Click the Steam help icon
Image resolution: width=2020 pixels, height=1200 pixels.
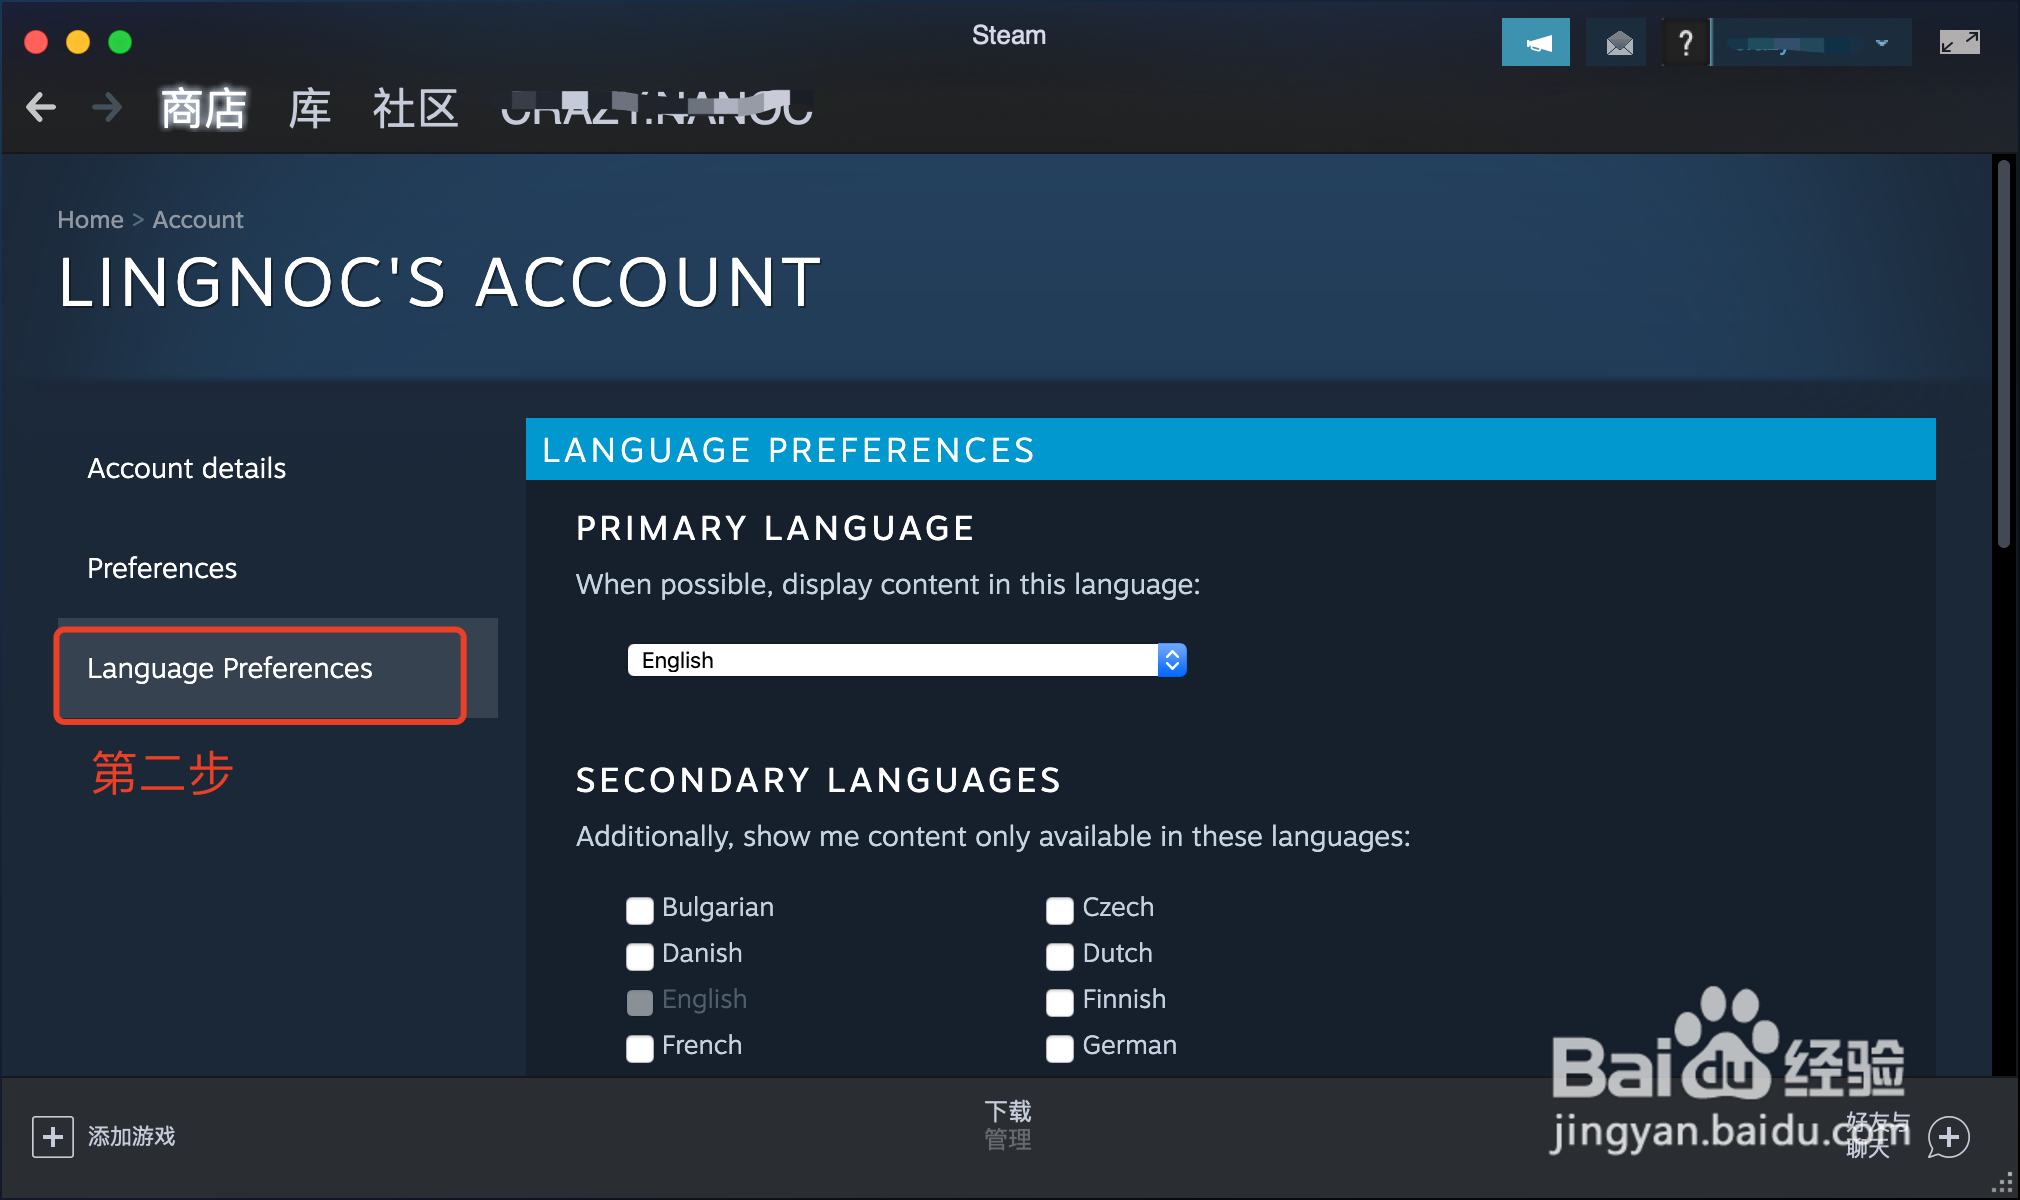1684,39
